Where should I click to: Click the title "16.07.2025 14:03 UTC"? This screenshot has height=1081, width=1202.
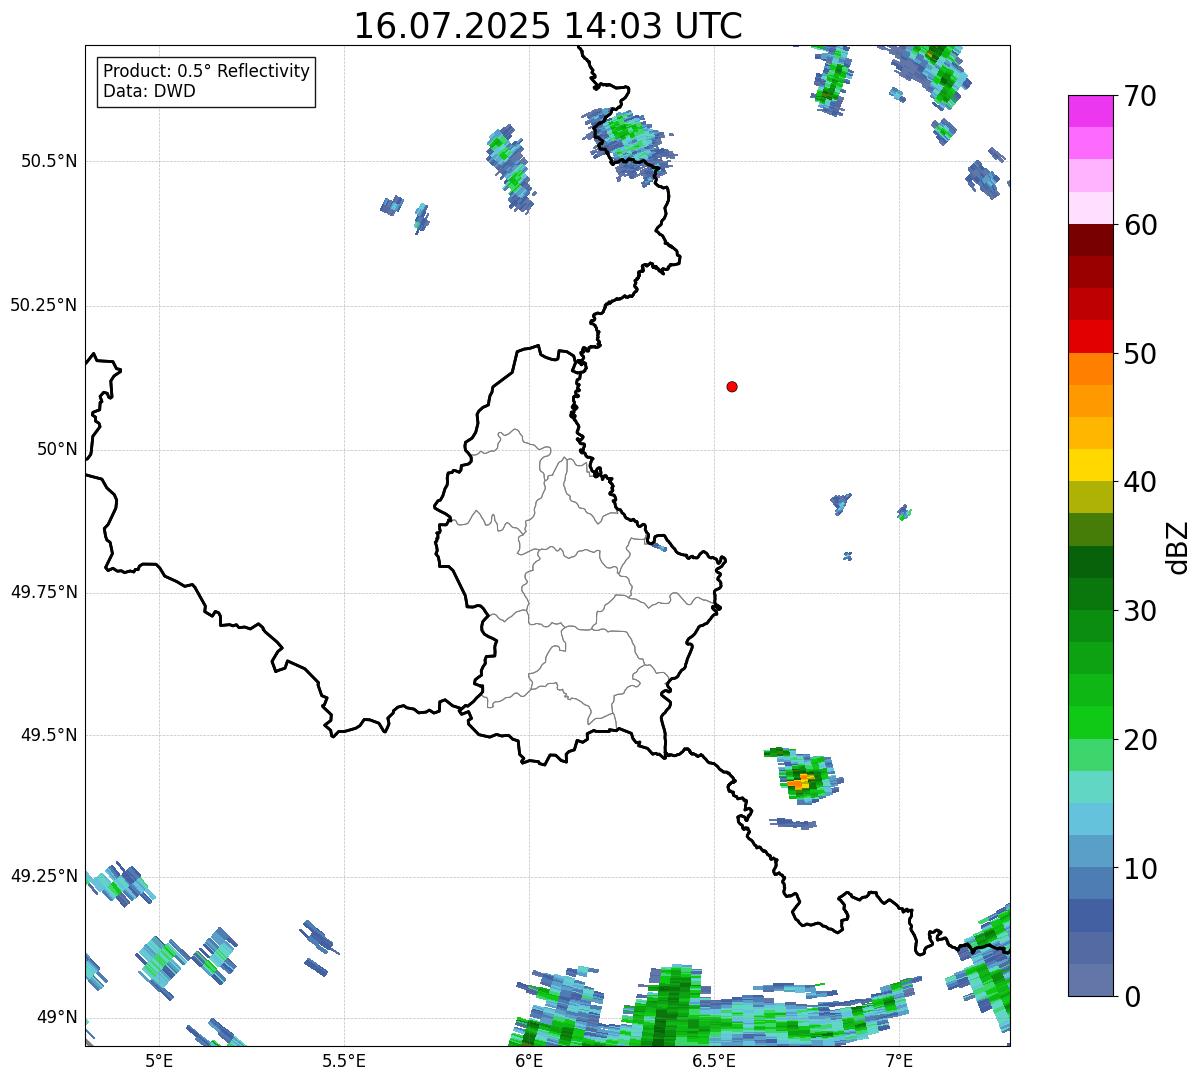click(x=548, y=26)
